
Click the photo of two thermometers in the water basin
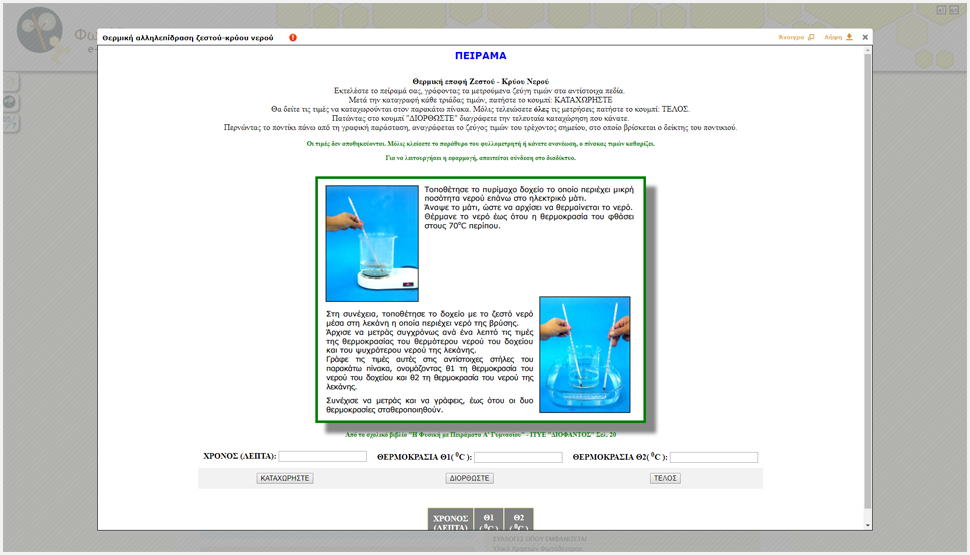pyautogui.click(x=585, y=355)
